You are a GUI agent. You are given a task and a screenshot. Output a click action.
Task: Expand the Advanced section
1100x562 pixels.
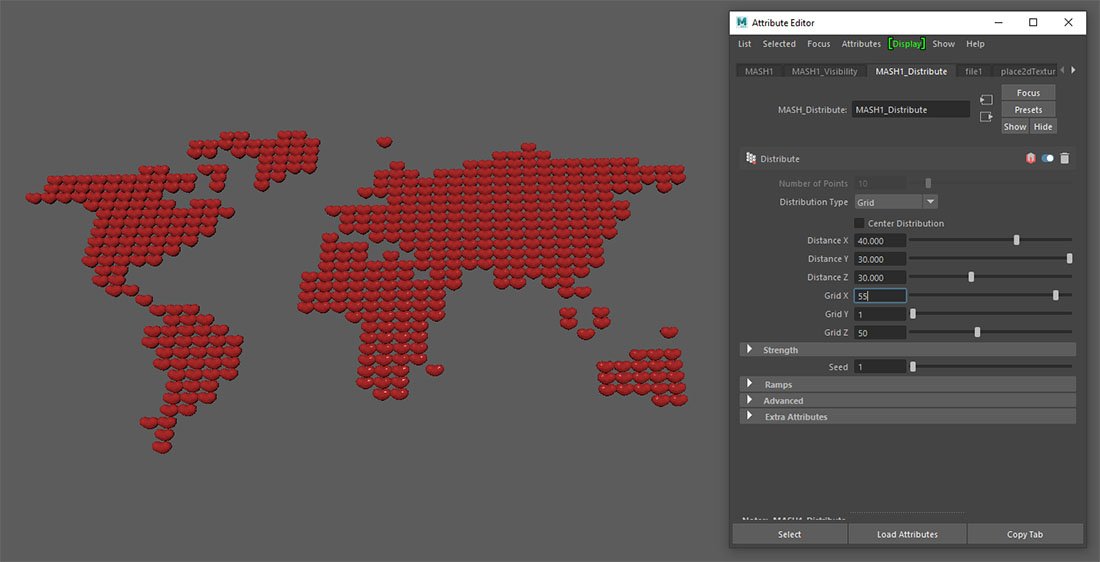(x=749, y=400)
